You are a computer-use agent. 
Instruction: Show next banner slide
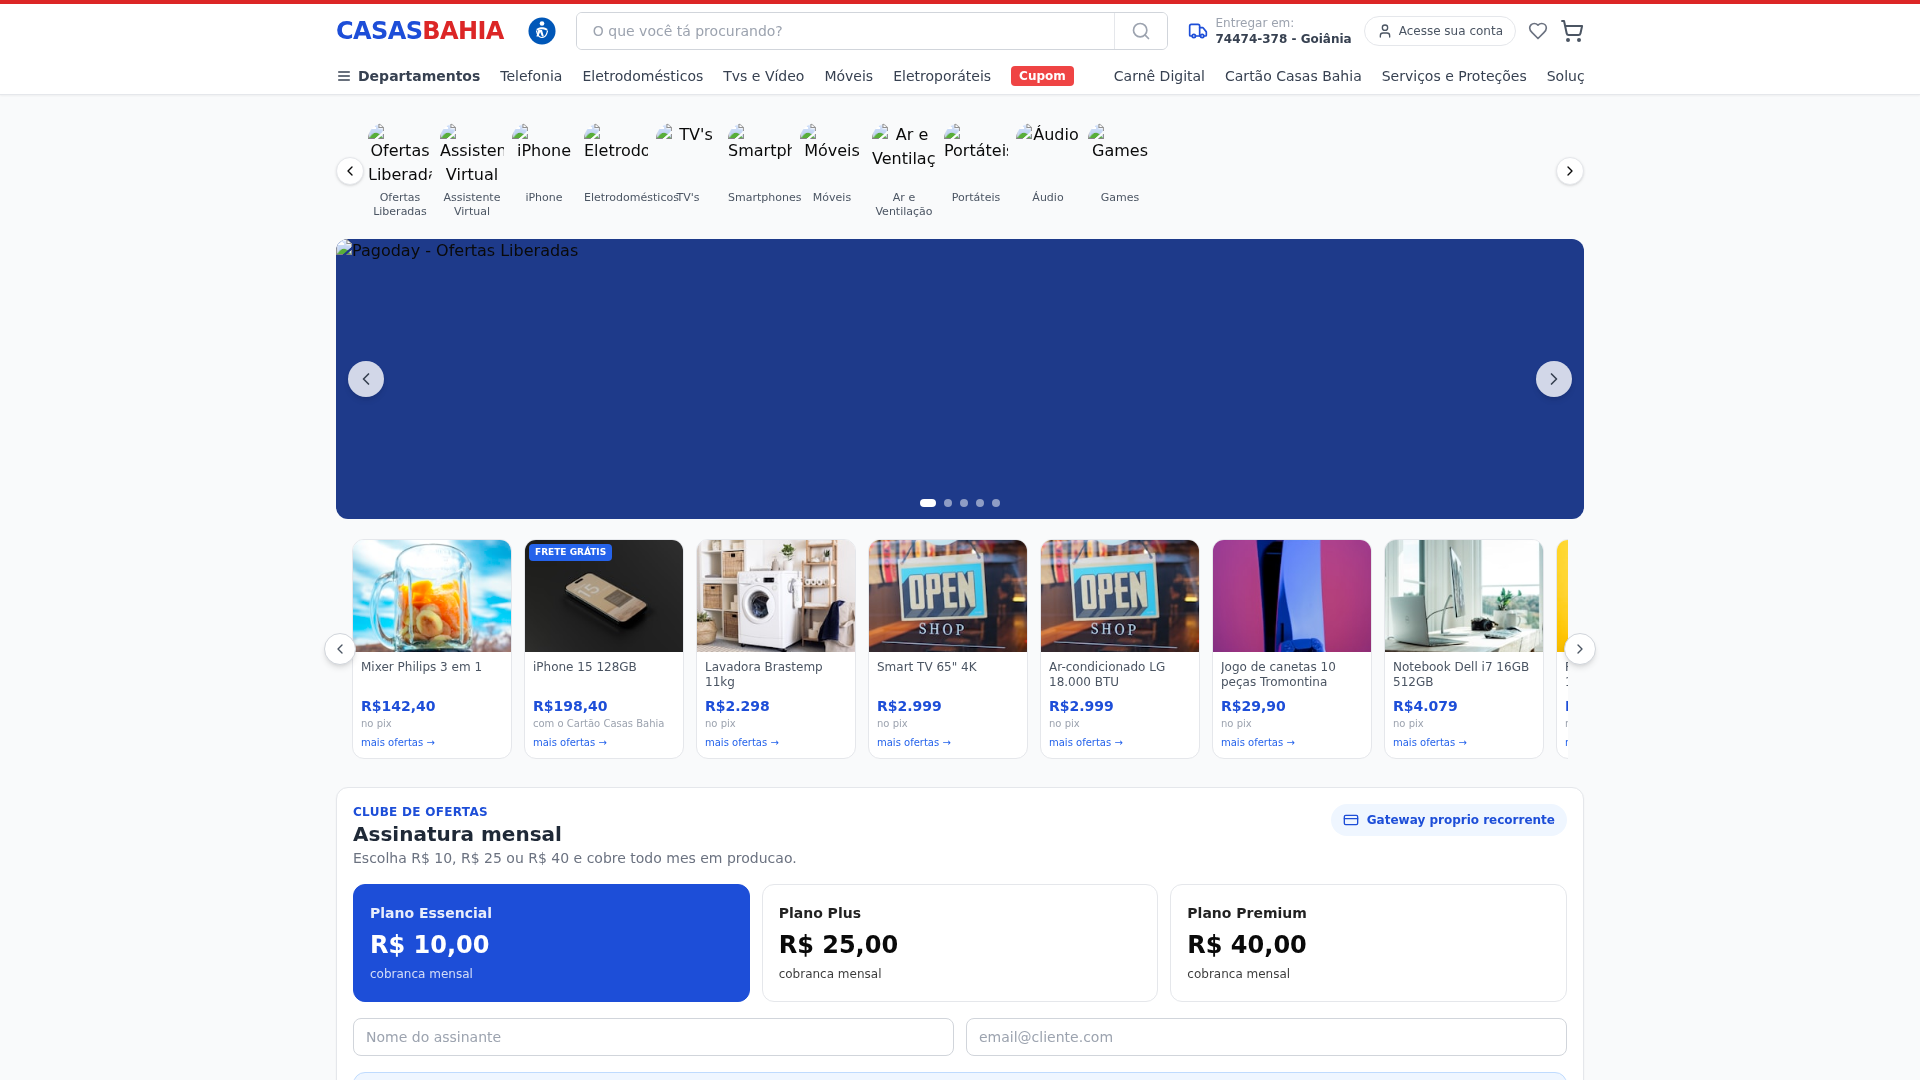click(x=1554, y=379)
